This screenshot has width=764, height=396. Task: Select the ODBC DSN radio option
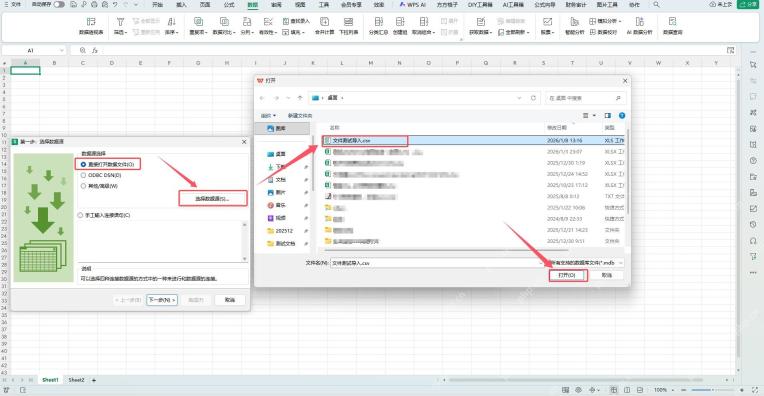pyautogui.click(x=83, y=175)
